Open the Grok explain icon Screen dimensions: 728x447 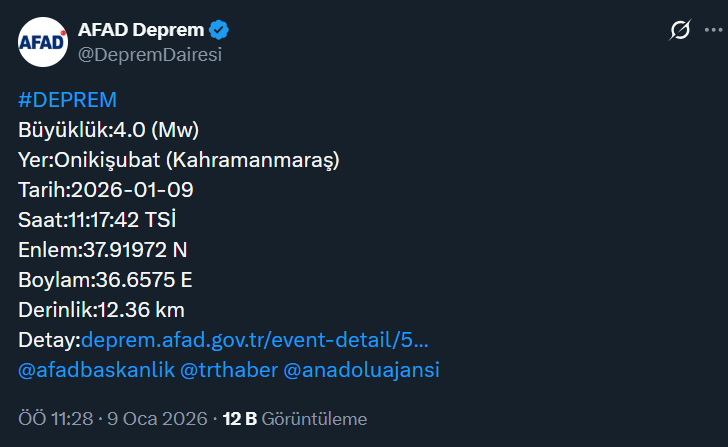679,31
